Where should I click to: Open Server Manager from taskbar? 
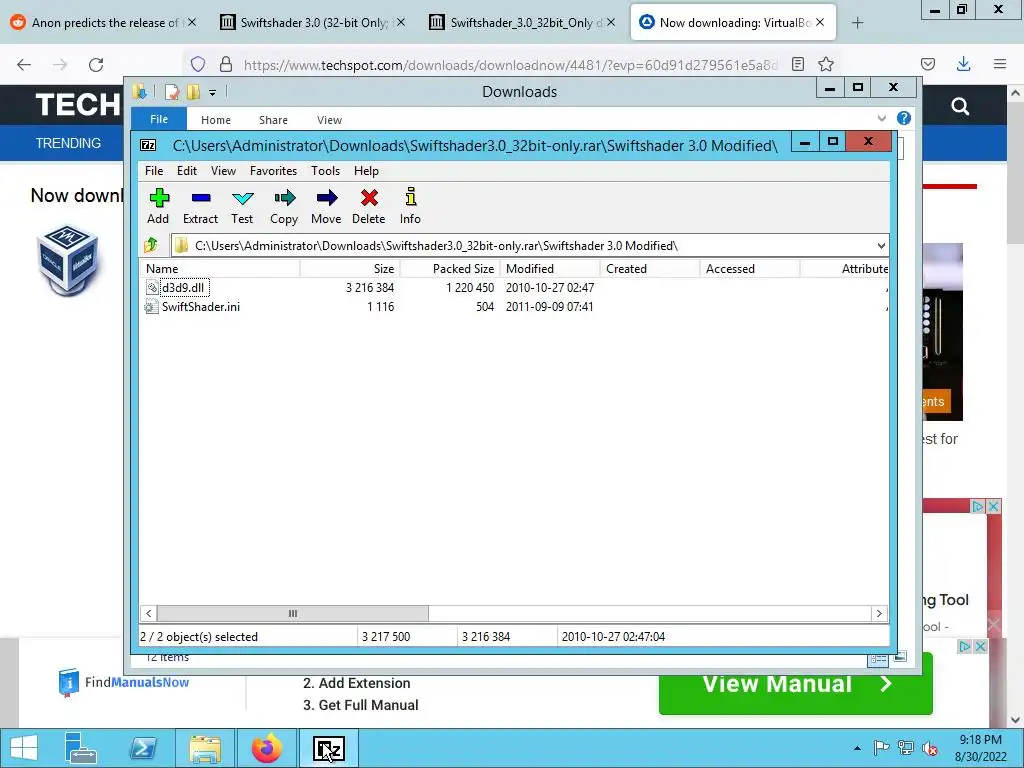[80, 748]
